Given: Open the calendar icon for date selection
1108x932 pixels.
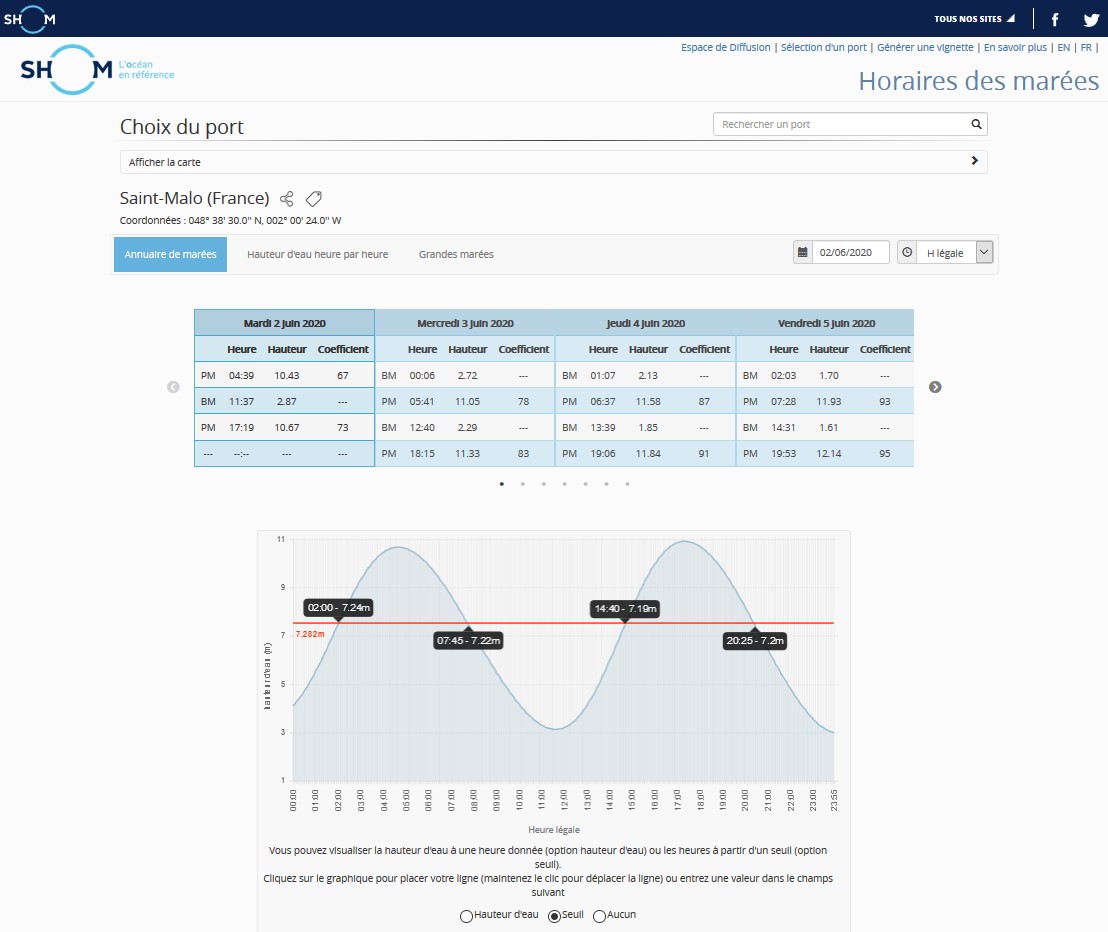Looking at the screenshot, I should coord(803,252).
